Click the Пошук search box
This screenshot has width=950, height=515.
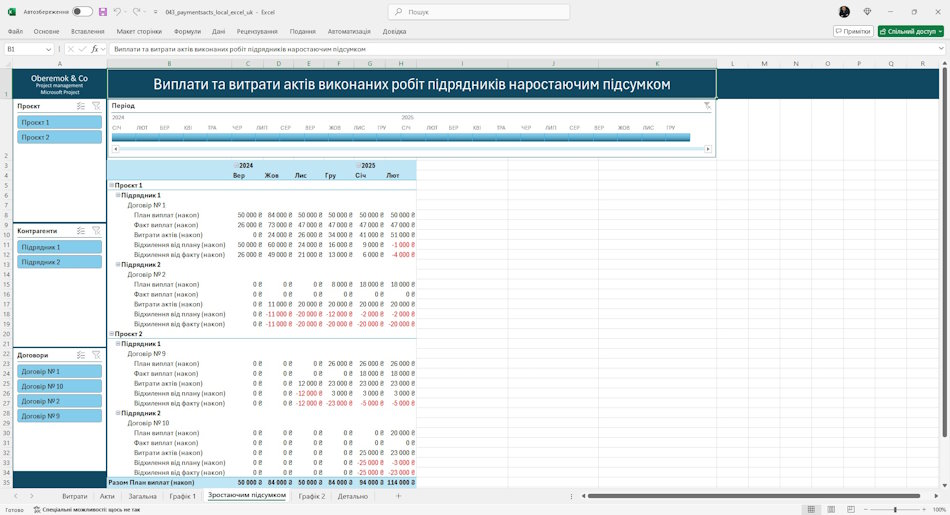point(479,12)
